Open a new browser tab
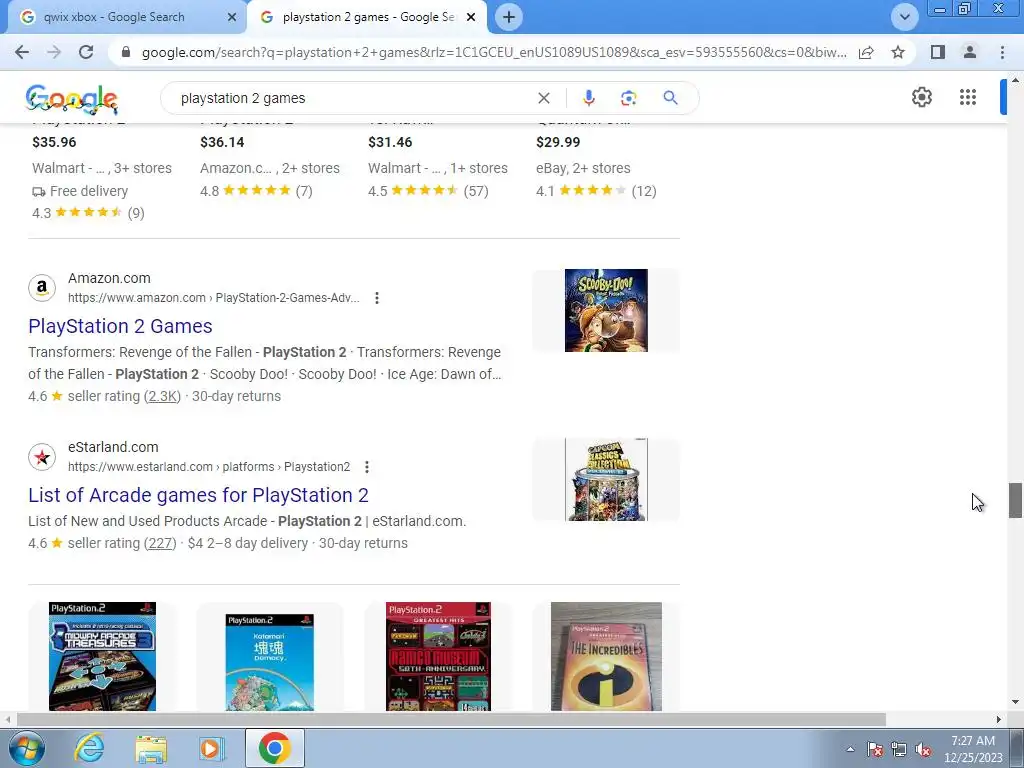Image resolution: width=1024 pixels, height=768 pixels. pos(509,17)
